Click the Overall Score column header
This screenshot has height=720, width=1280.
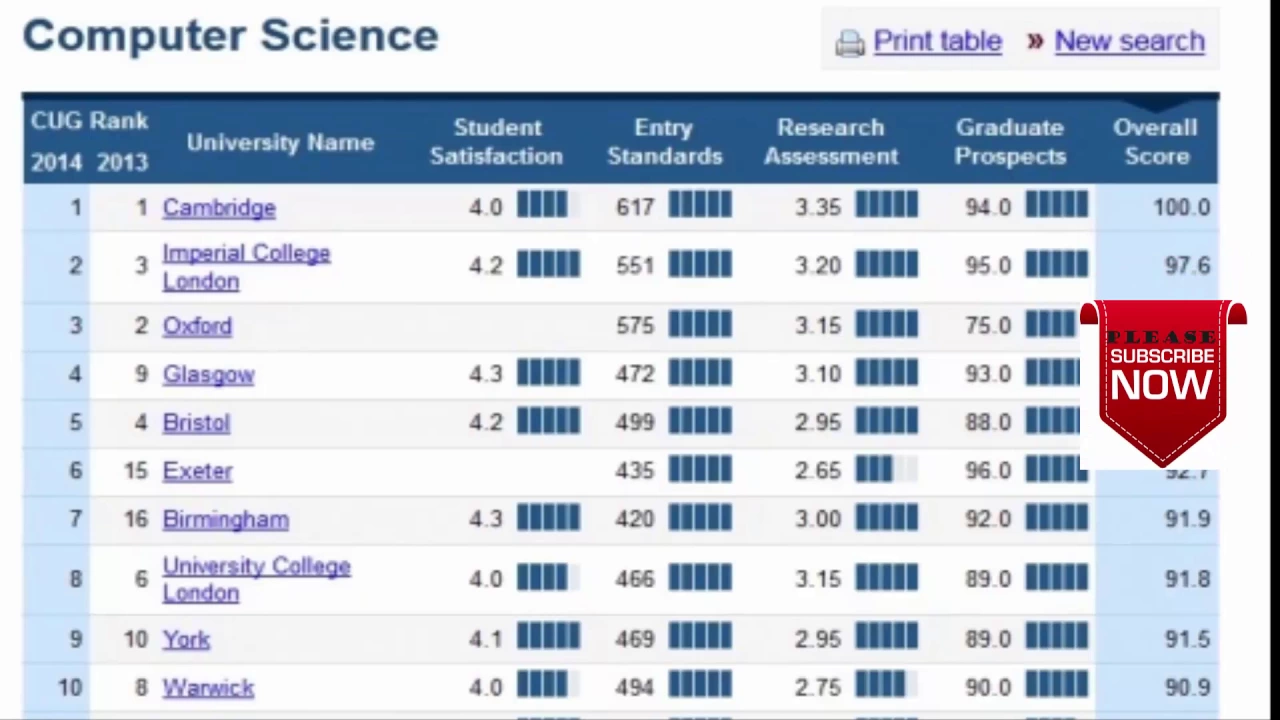tap(1155, 142)
